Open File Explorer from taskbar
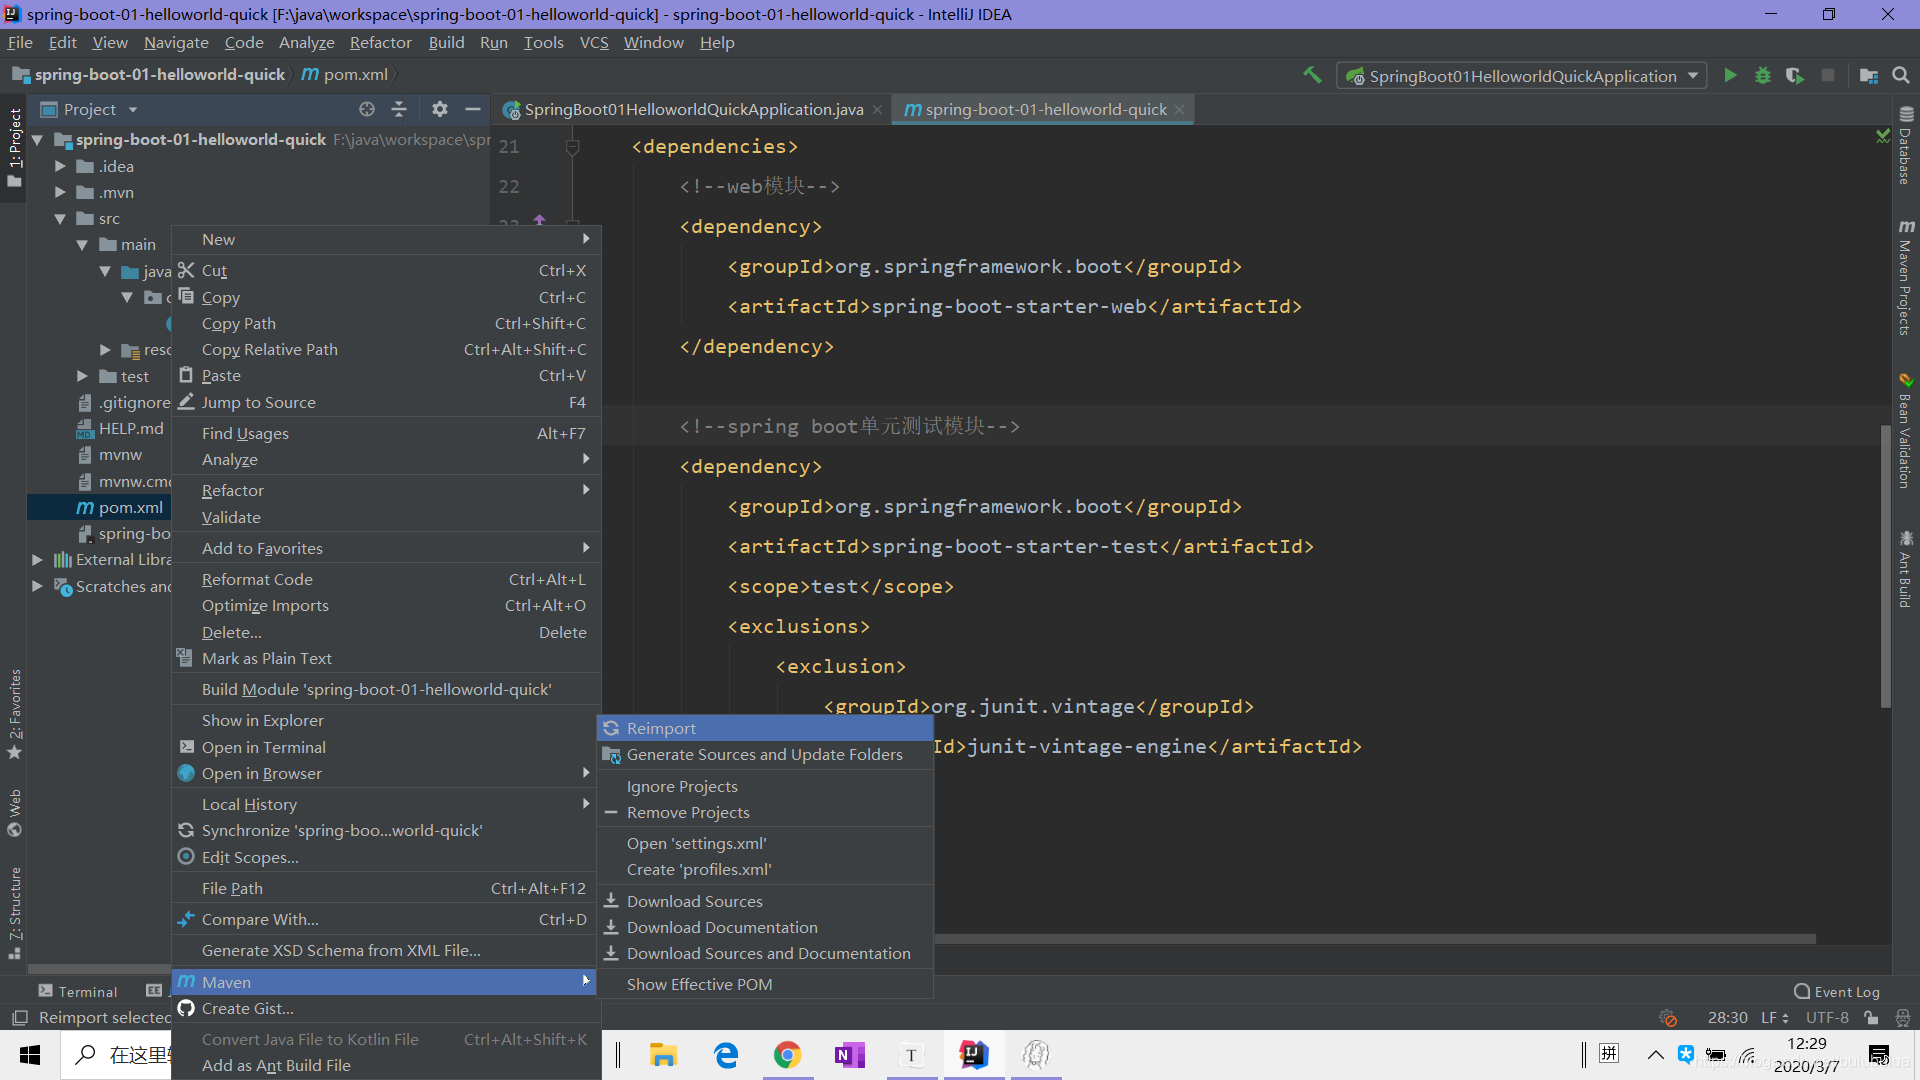Viewport: 1920px width, 1080px height. click(x=663, y=1055)
